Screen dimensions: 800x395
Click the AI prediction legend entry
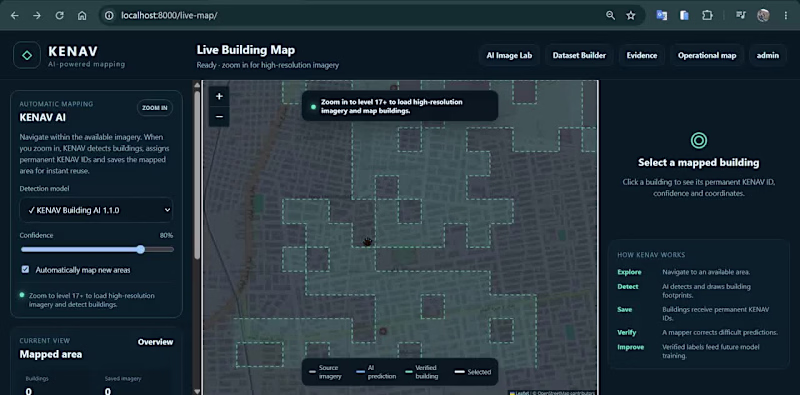(376, 372)
